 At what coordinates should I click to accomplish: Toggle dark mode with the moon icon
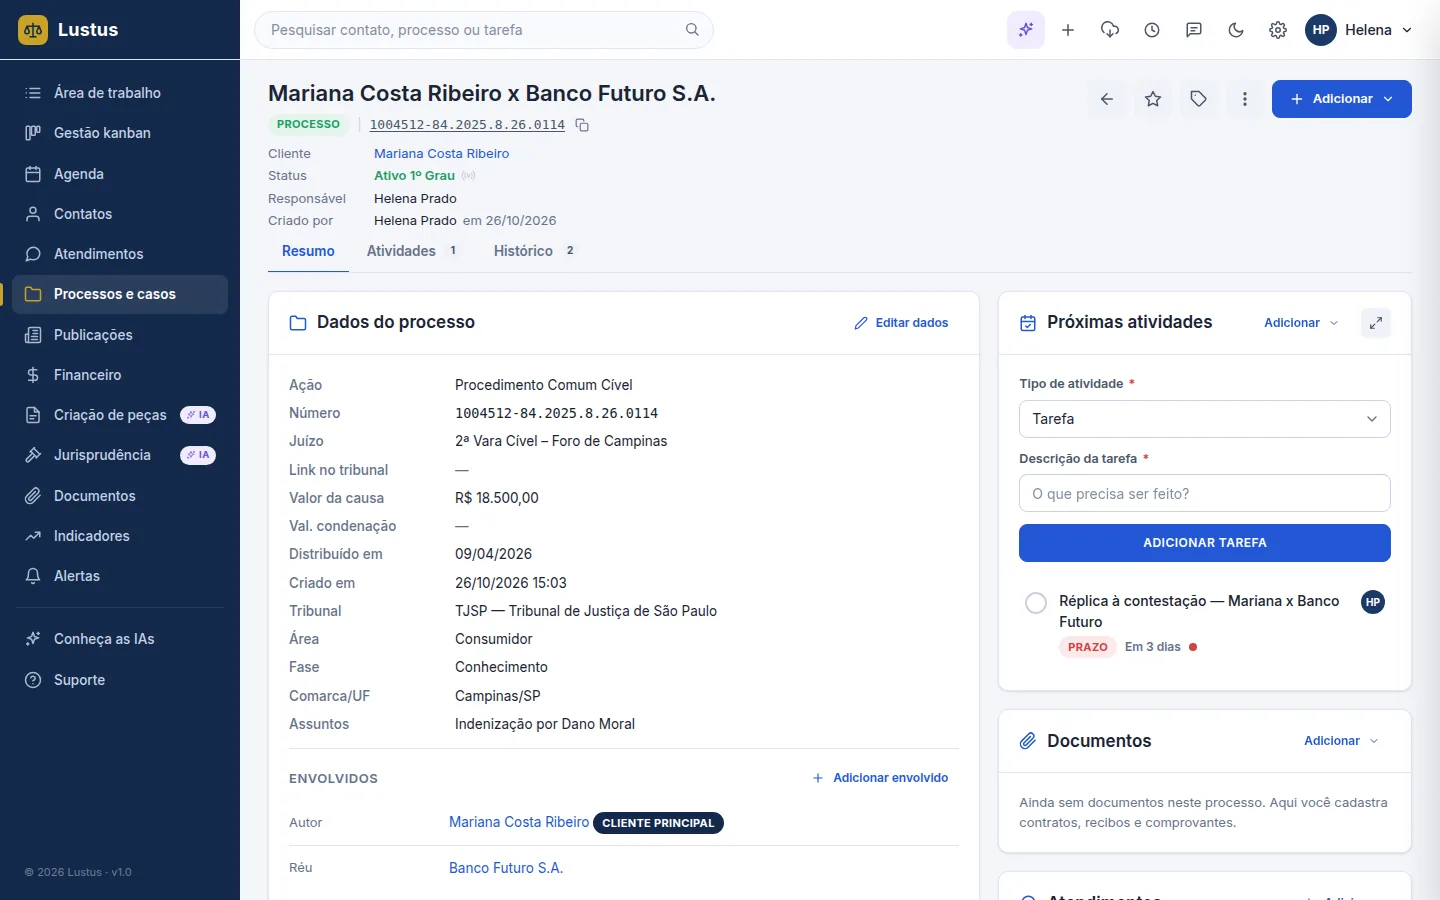click(x=1236, y=30)
